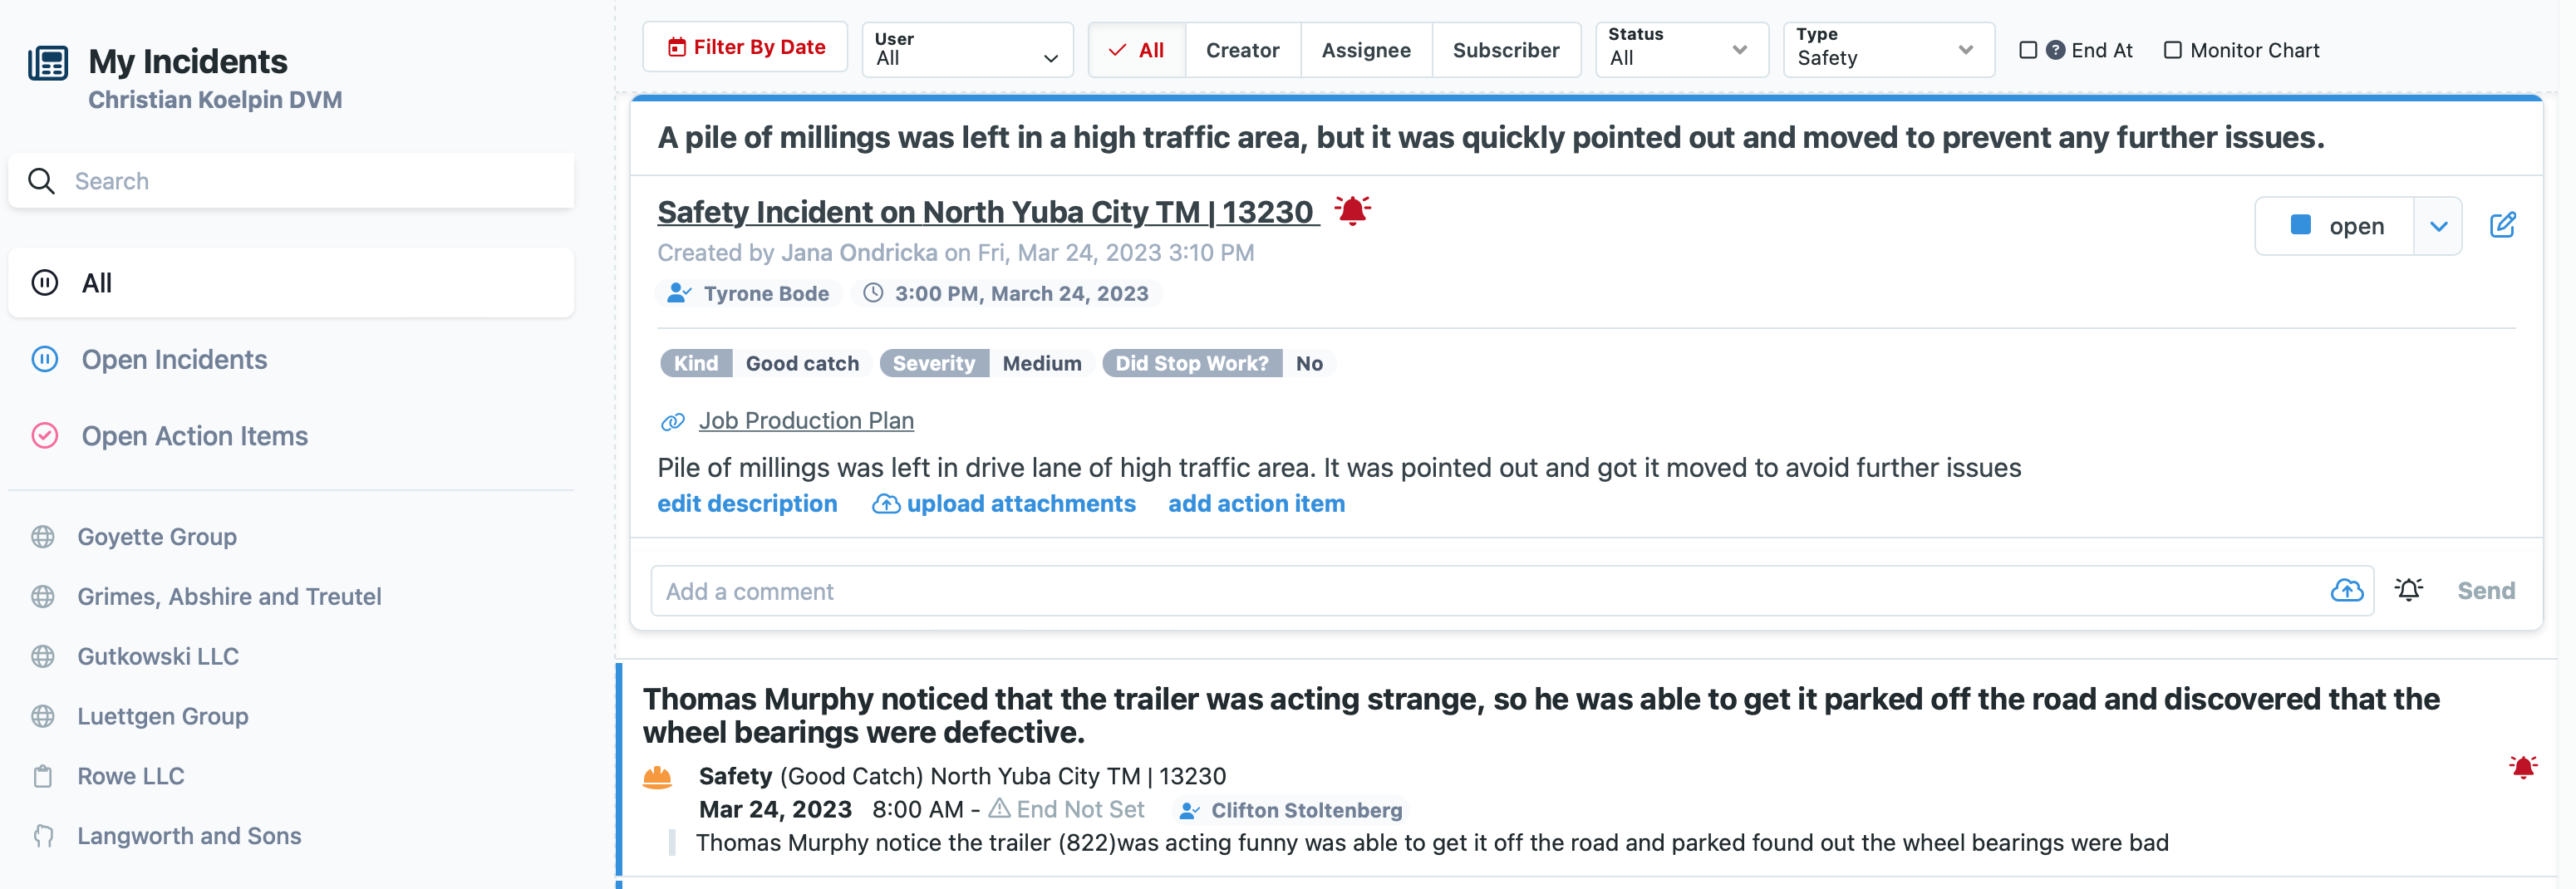This screenshot has height=889, width=2576.
Task: Click the cloud upload icon in the comment box
Action: (x=2346, y=590)
